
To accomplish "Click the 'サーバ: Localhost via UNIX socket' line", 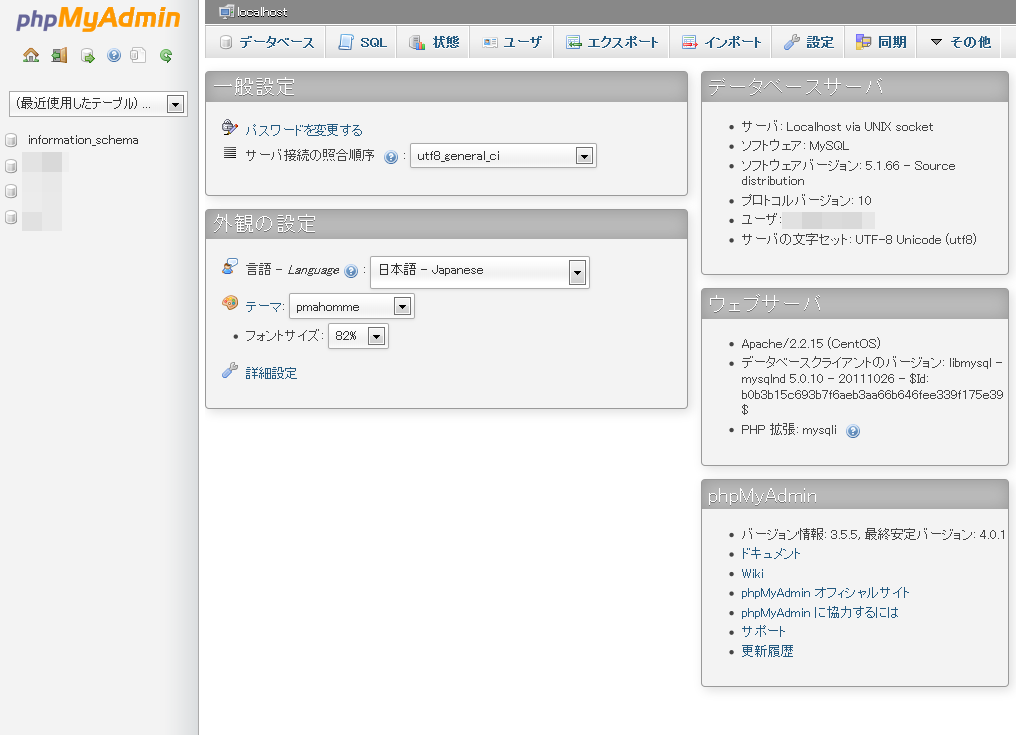I will pyautogui.click(x=837, y=127).
